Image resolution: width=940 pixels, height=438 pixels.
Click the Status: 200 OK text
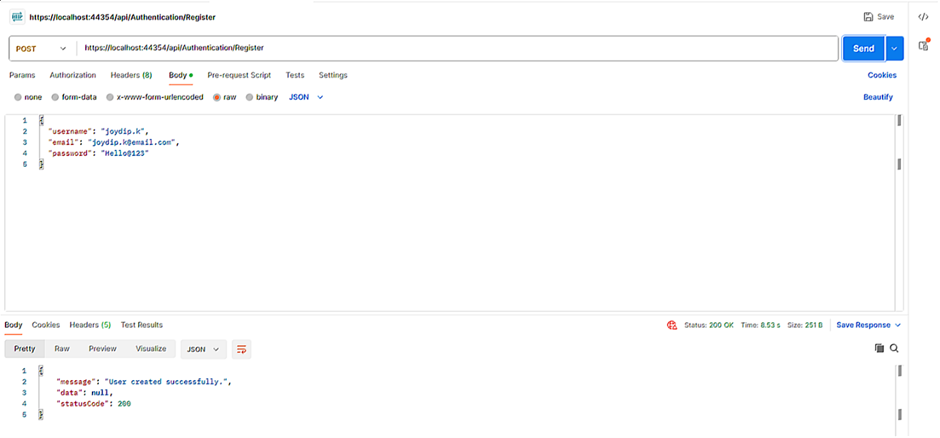pos(709,325)
